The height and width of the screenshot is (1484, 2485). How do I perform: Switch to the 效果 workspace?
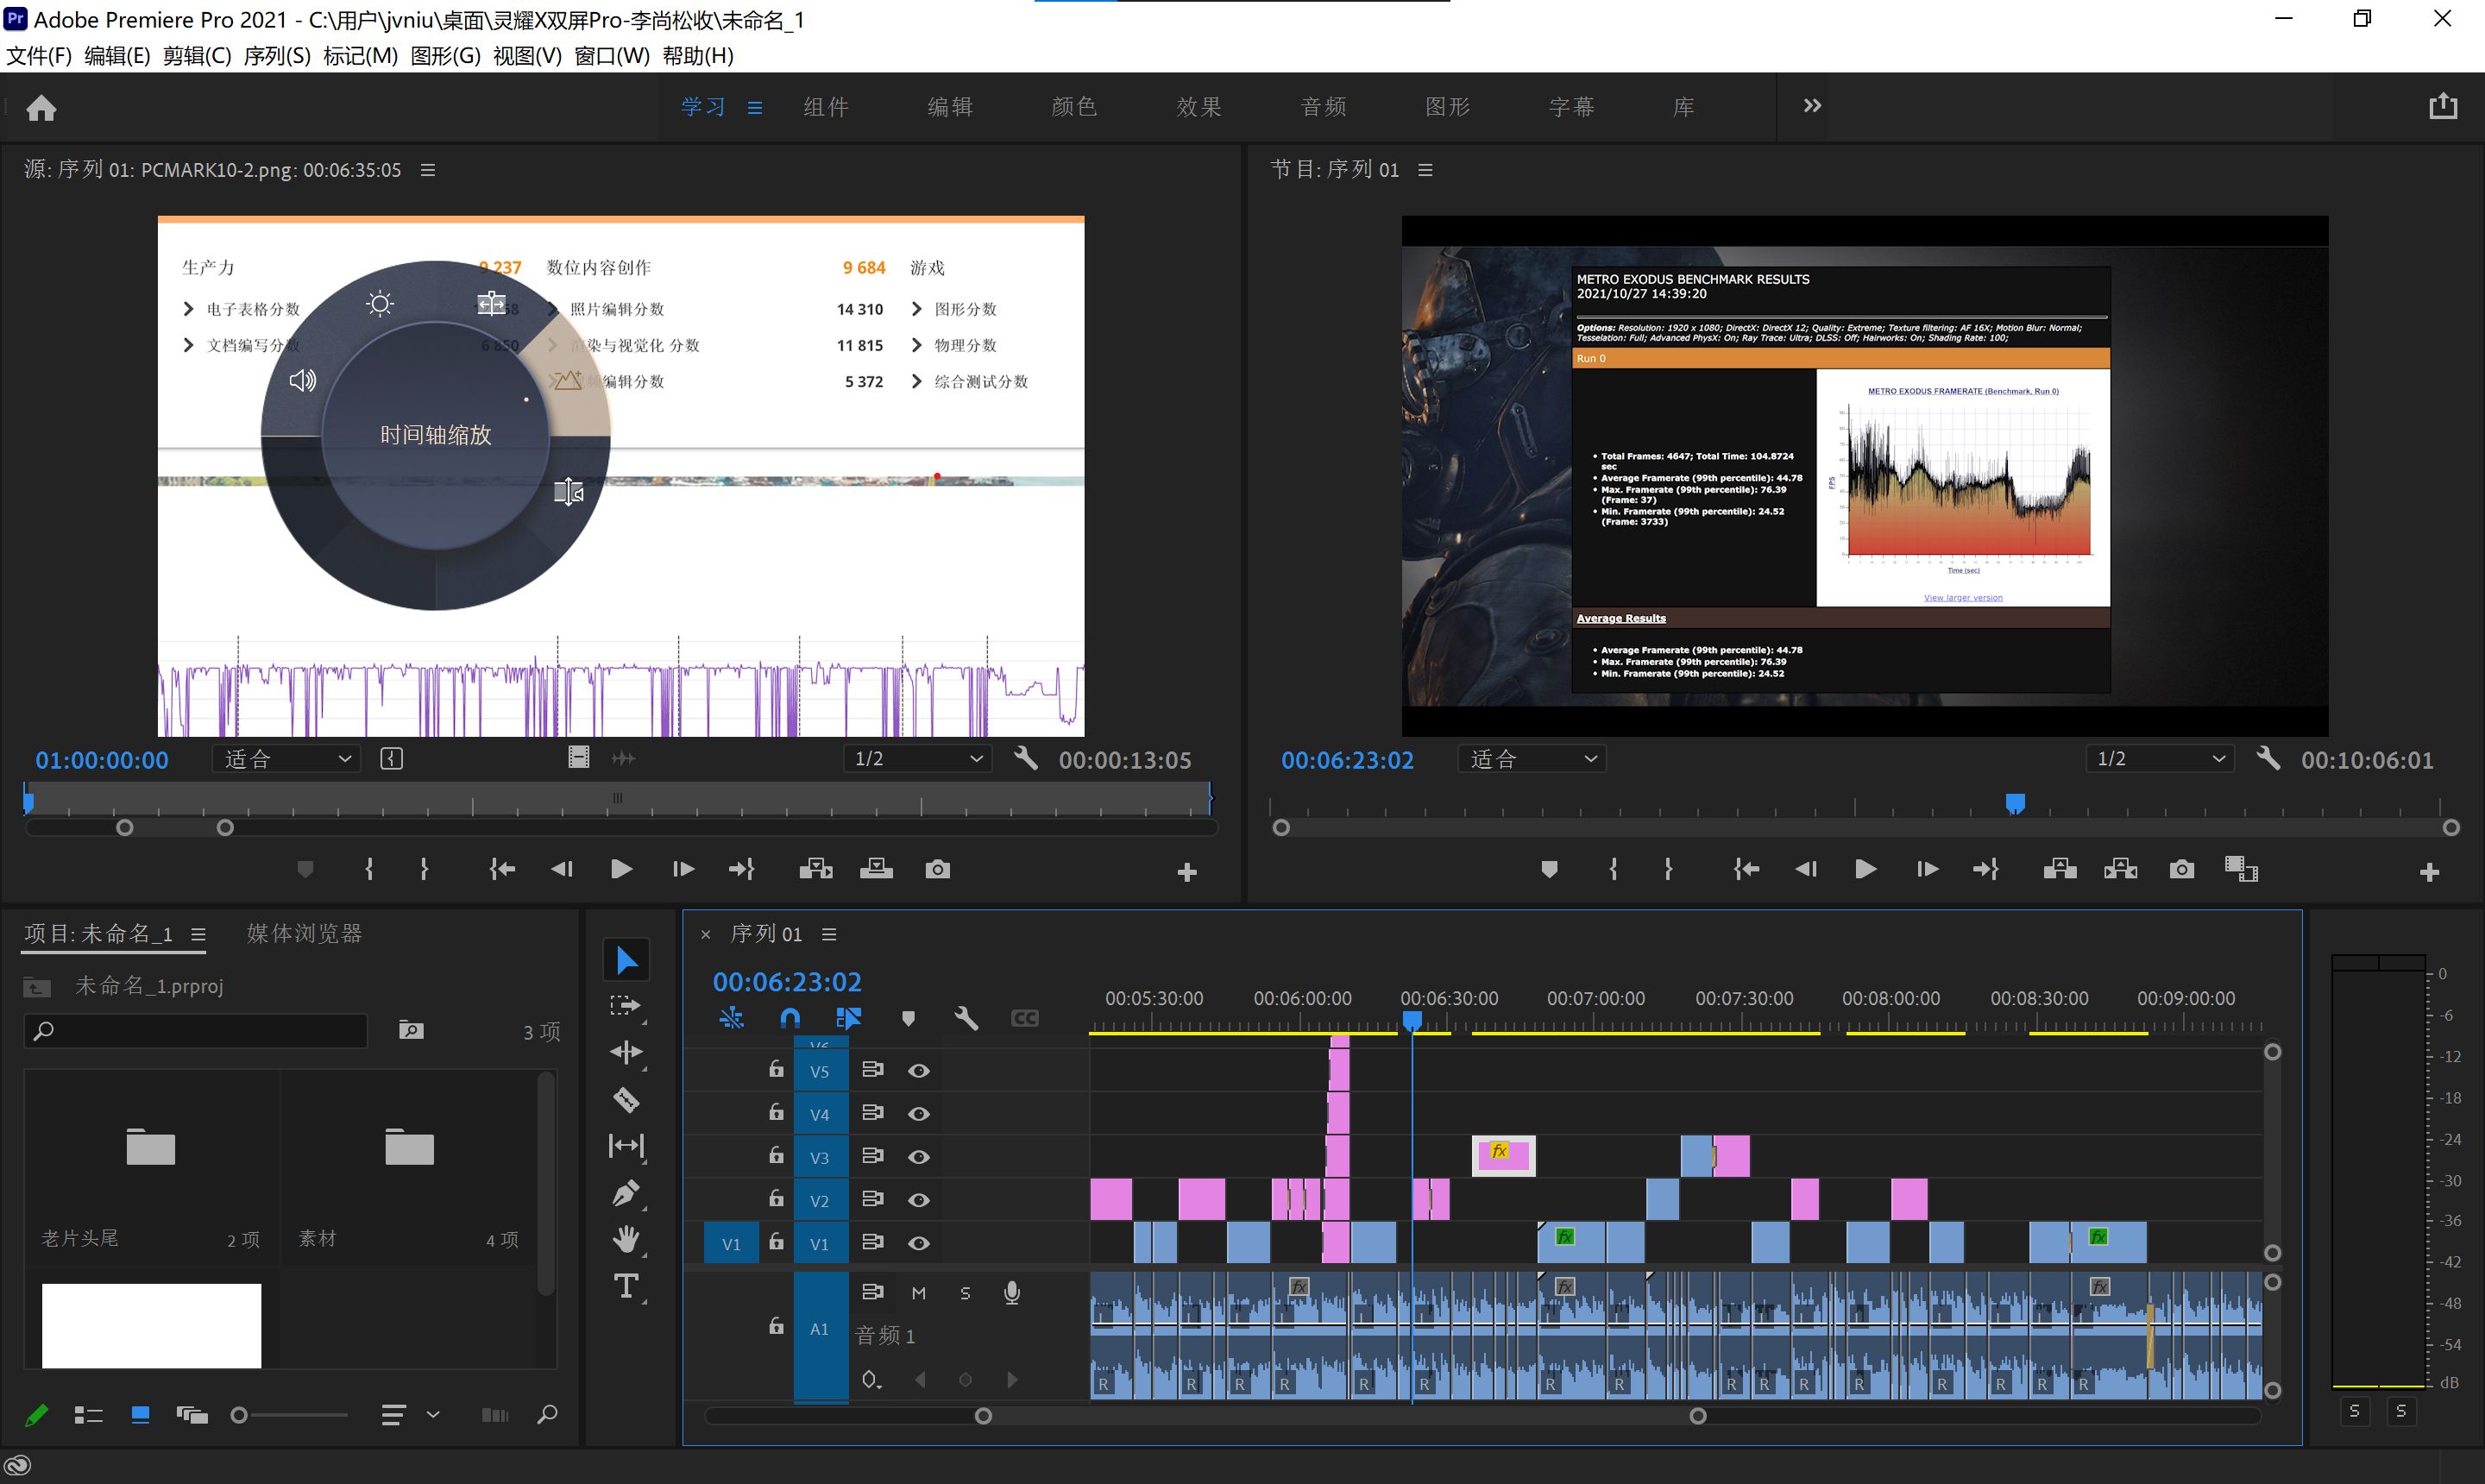1198,107
